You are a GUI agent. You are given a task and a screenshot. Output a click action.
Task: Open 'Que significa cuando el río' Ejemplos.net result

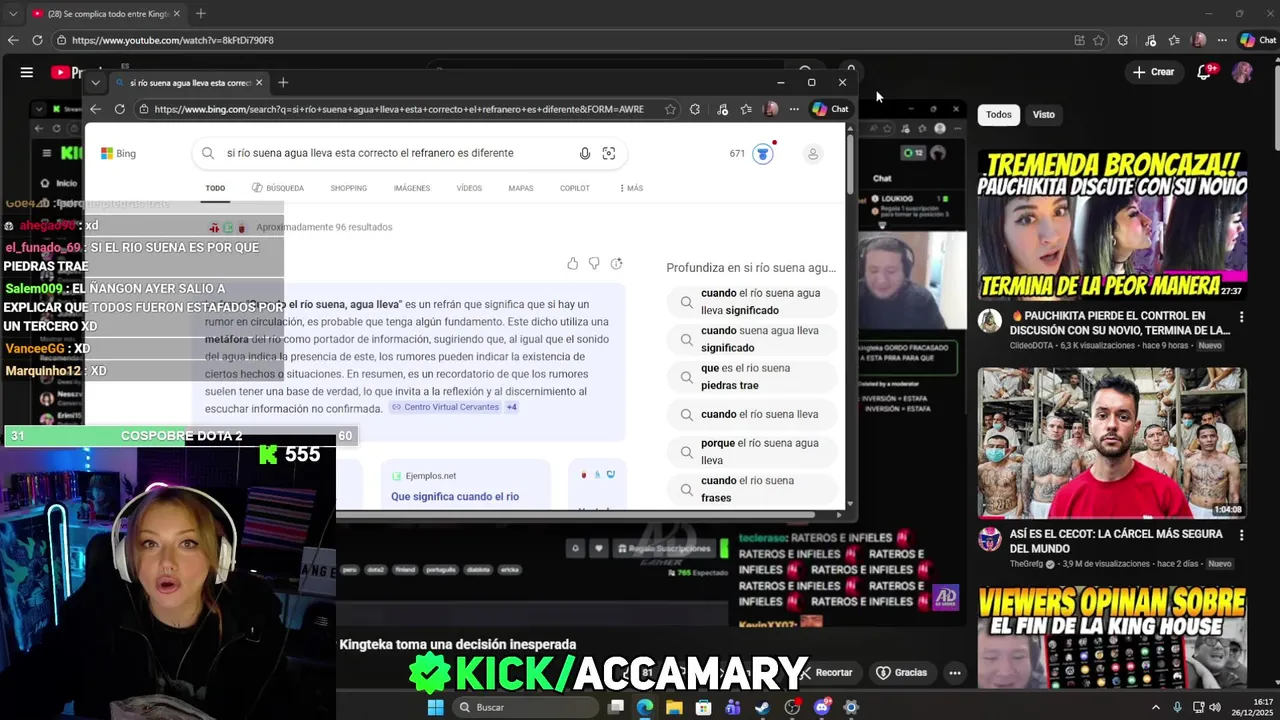455,496
